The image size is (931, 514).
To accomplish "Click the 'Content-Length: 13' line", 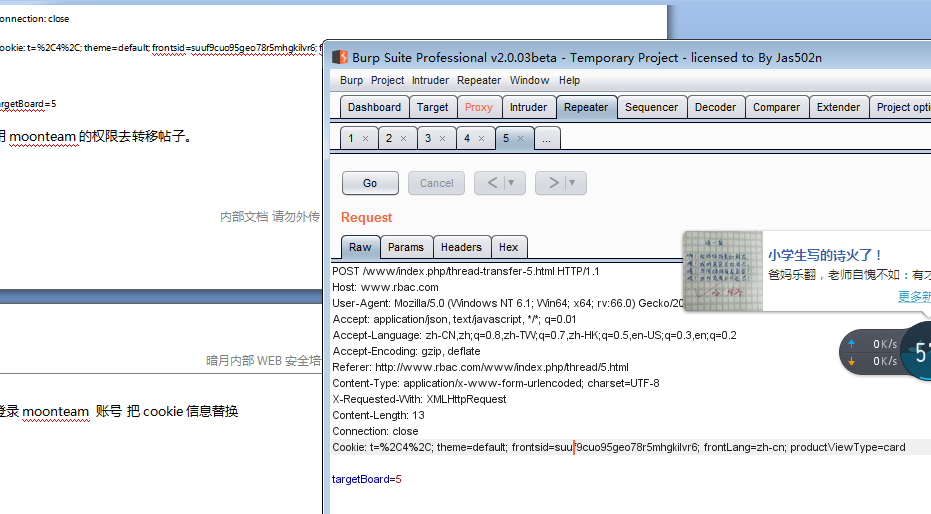I will (378, 415).
